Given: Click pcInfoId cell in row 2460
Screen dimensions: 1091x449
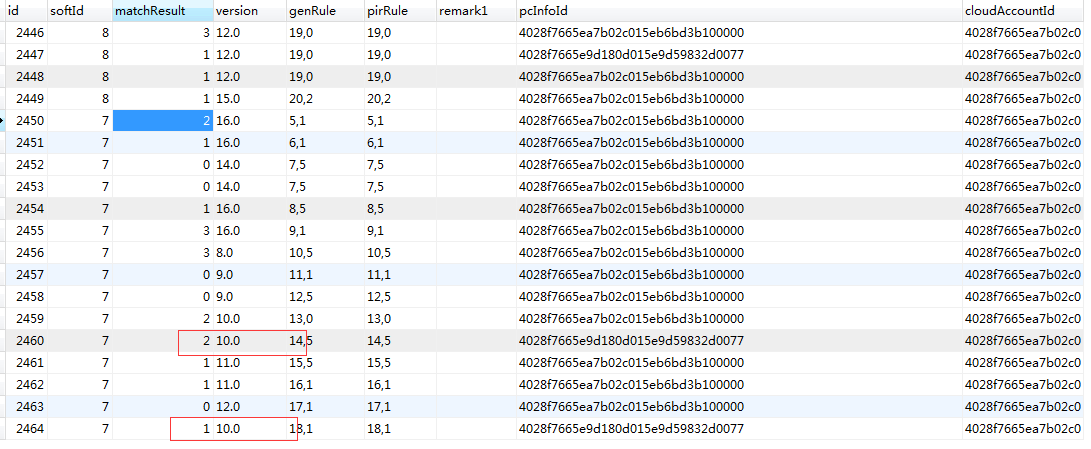Looking at the screenshot, I should 739,341.
